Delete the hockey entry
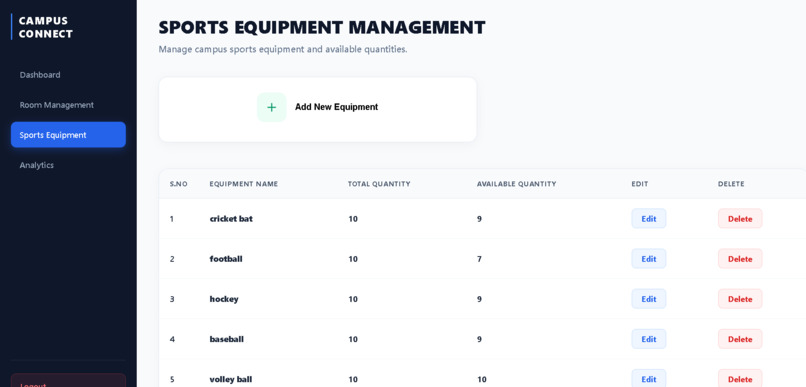This screenshot has height=387, width=806. click(740, 299)
